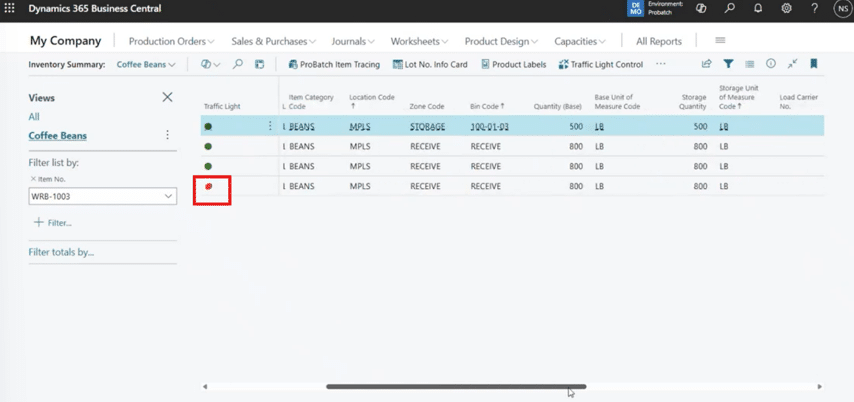Image resolution: width=854 pixels, height=402 pixels.
Task: Click green traffic light on STORAGE row
Action: [208, 126]
